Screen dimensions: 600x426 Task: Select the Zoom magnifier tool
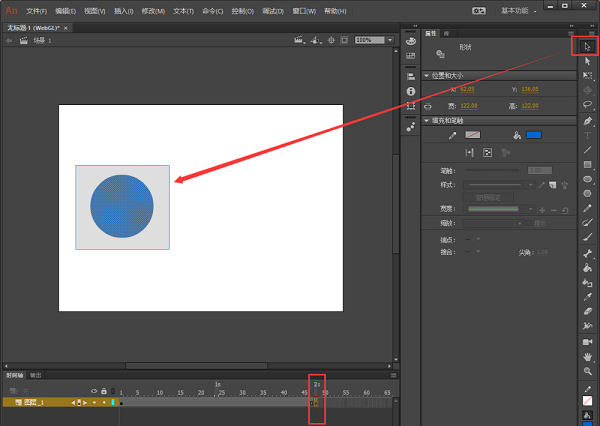[587, 371]
